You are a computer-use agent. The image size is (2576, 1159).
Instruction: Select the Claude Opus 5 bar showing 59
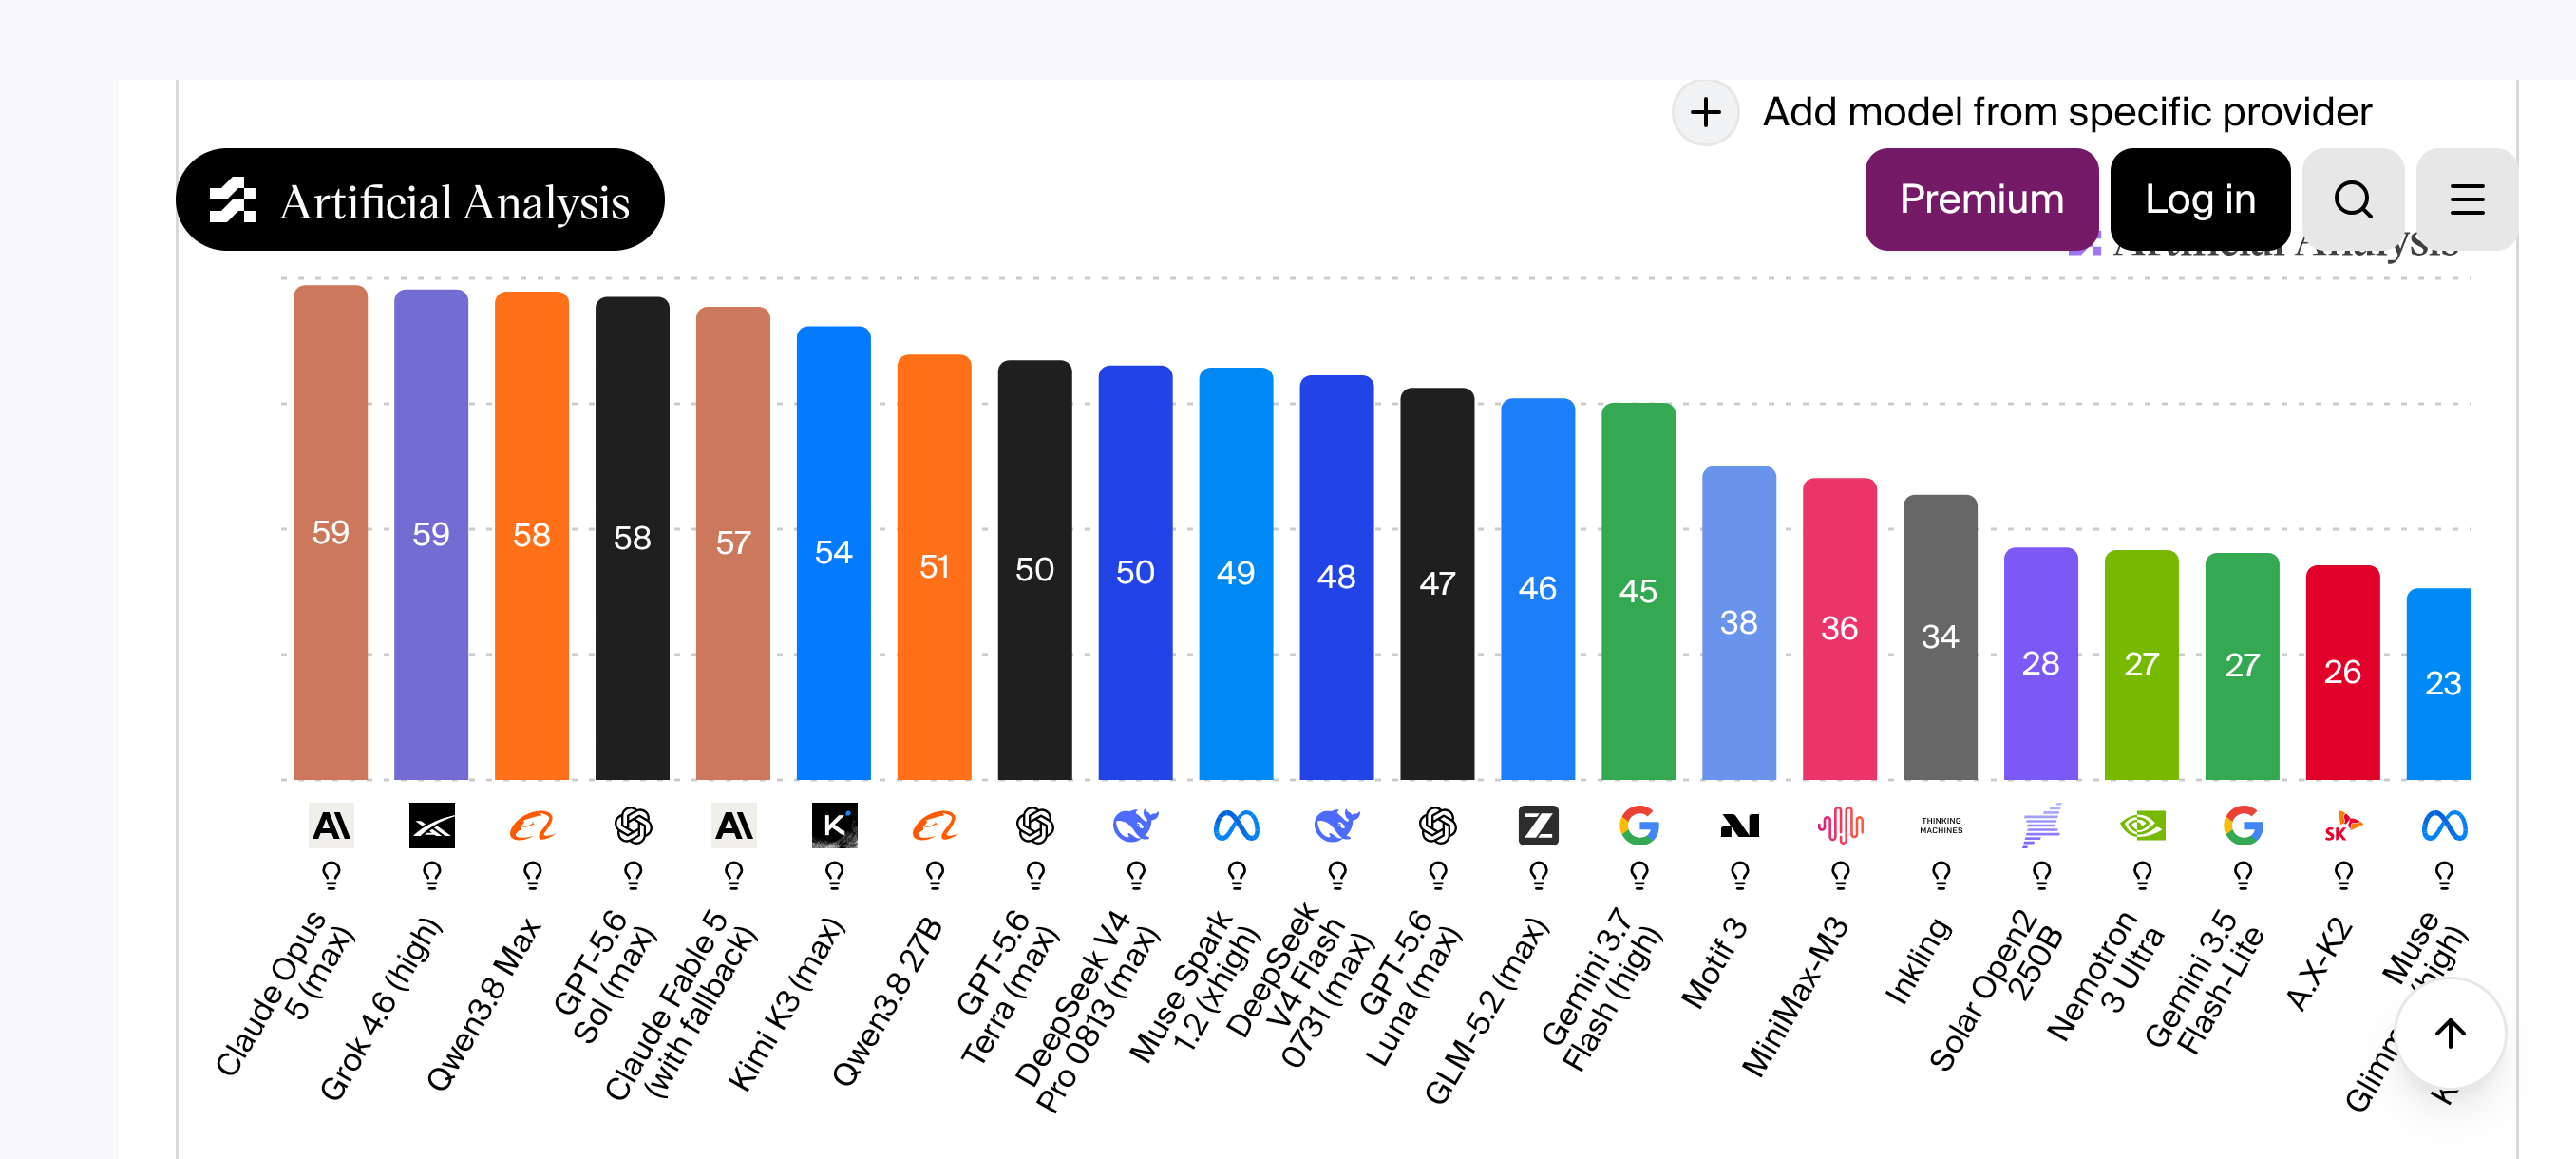pos(331,533)
